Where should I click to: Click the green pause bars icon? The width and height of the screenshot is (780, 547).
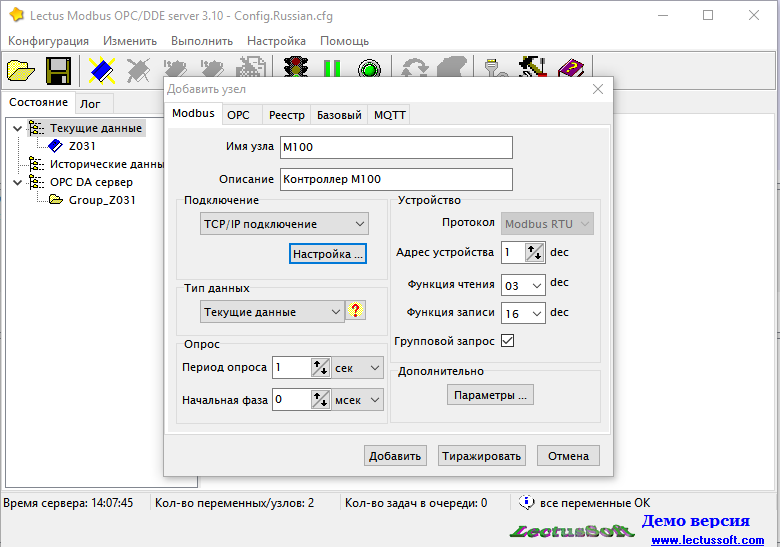(x=332, y=70)
